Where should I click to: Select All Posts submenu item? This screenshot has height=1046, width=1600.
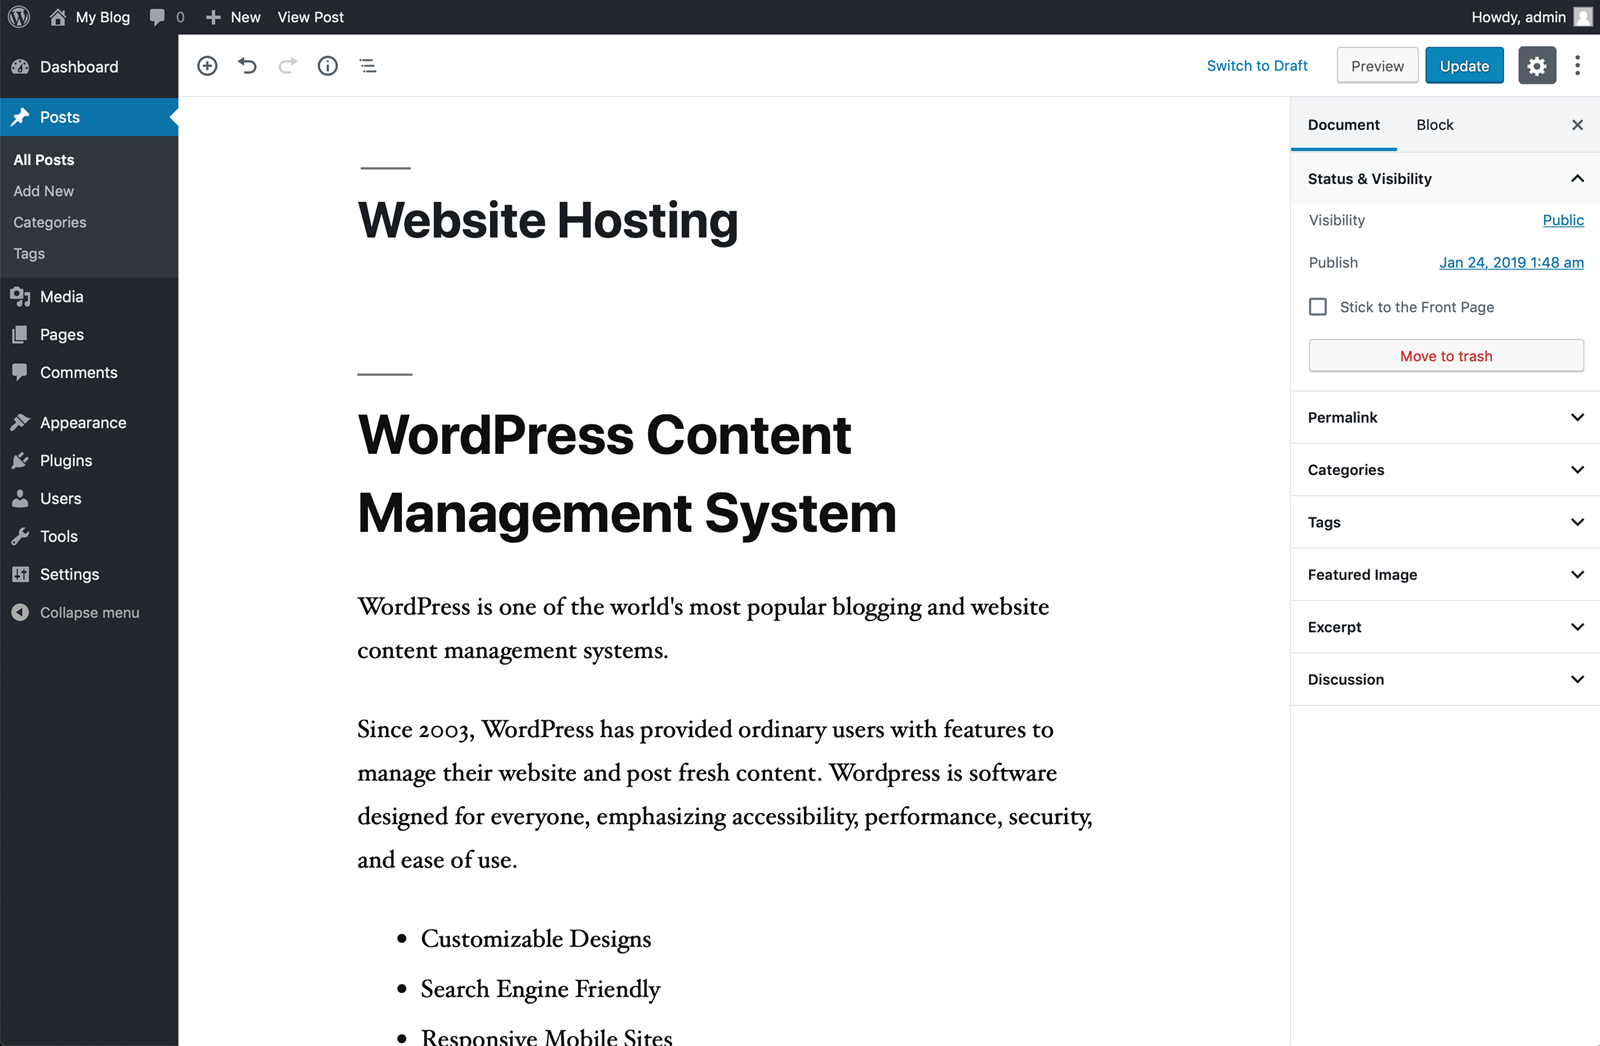pos(44,160)
